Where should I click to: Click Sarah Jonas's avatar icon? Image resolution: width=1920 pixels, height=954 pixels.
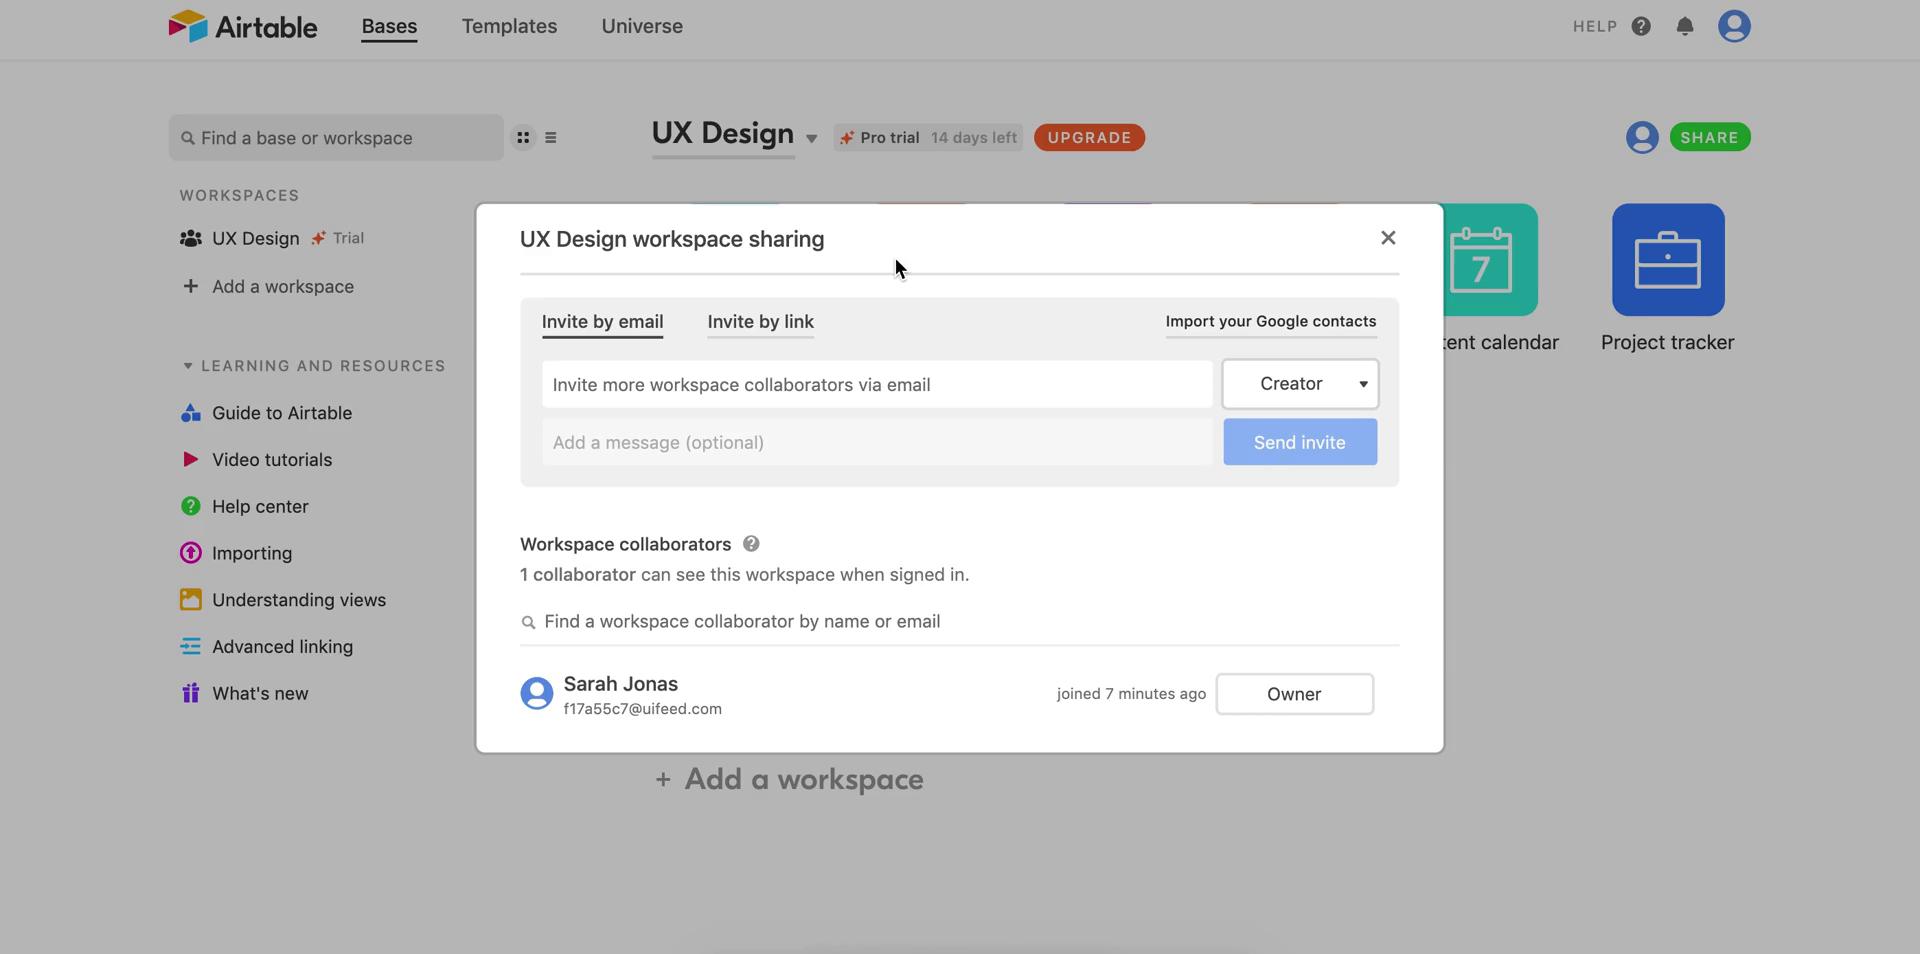coord(537,694)
